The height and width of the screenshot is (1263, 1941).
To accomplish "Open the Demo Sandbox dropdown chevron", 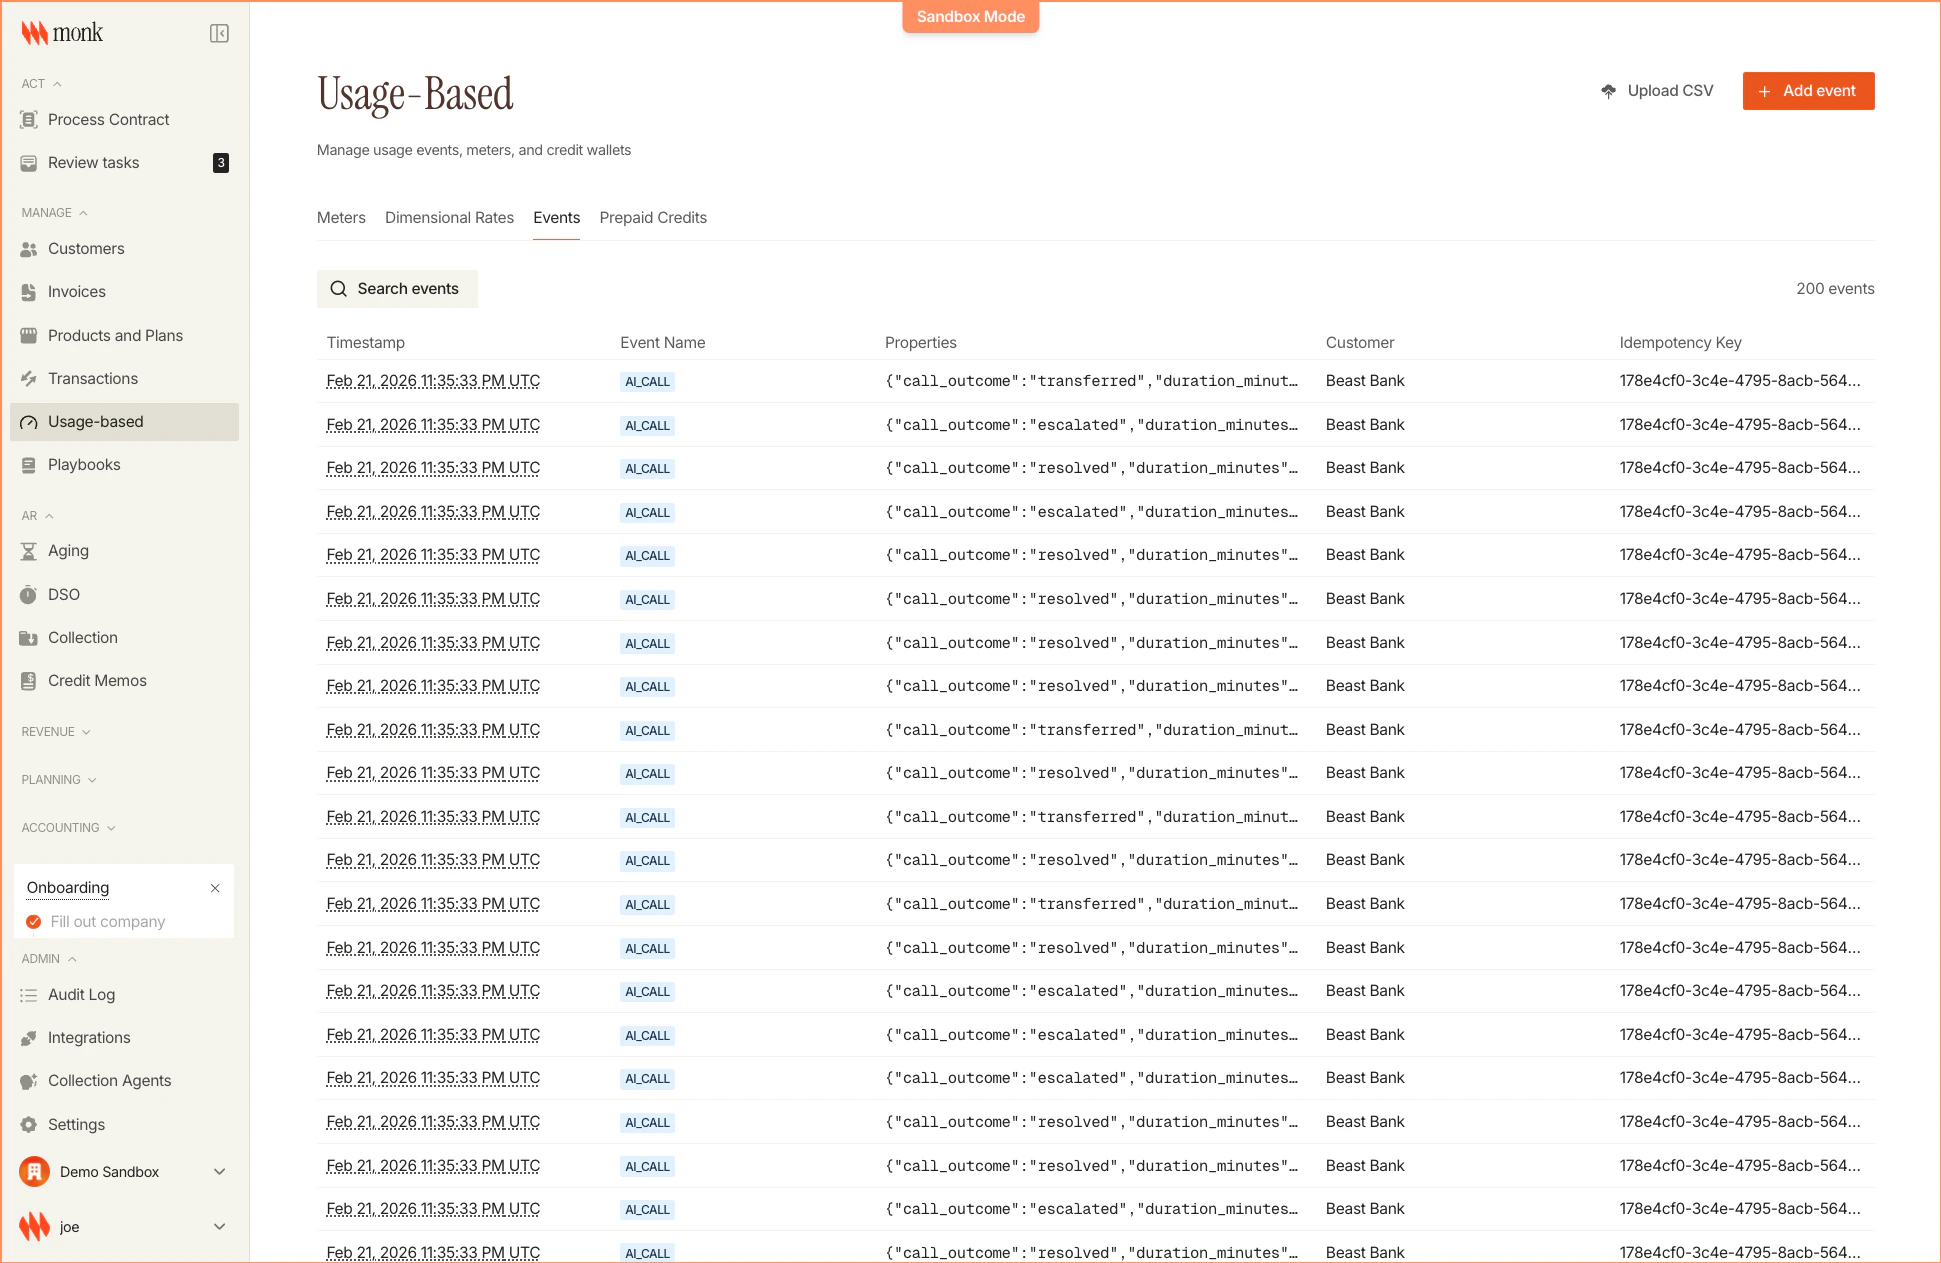I will [x=220, y=1172].
